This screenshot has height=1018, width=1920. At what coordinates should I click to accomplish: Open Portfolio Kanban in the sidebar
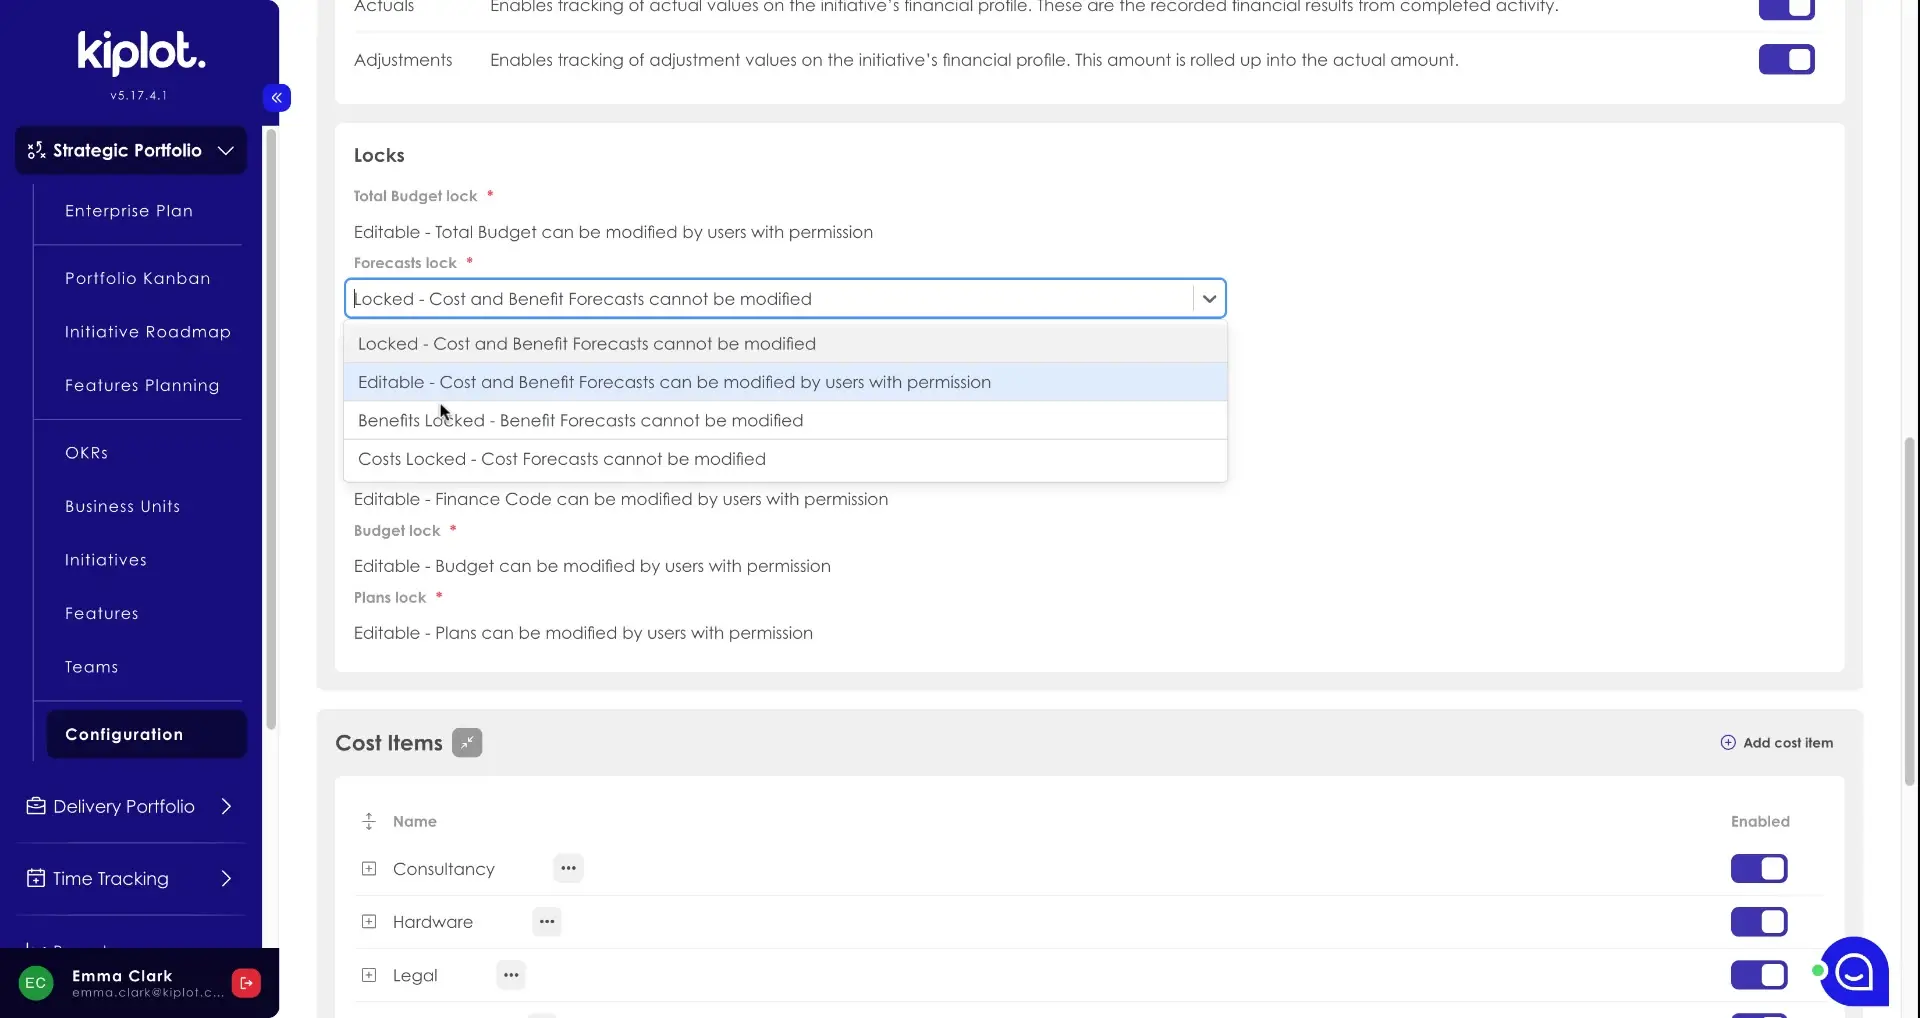(x=138, y=278)
